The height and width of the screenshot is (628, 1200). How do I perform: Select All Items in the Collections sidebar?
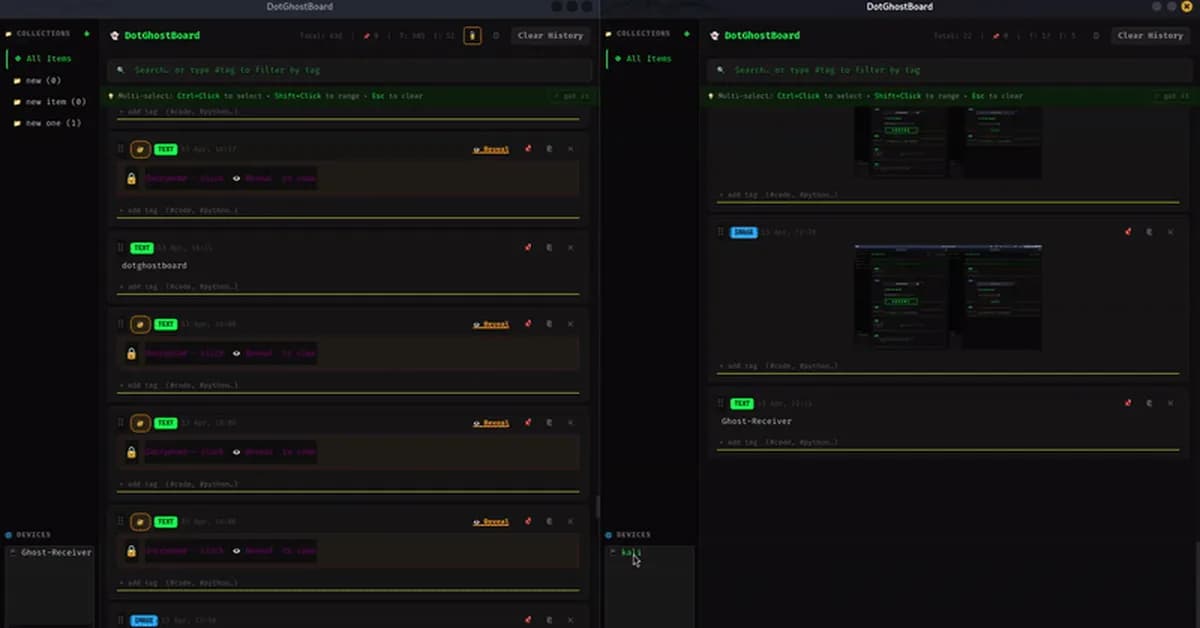click(x=44, y=58)
